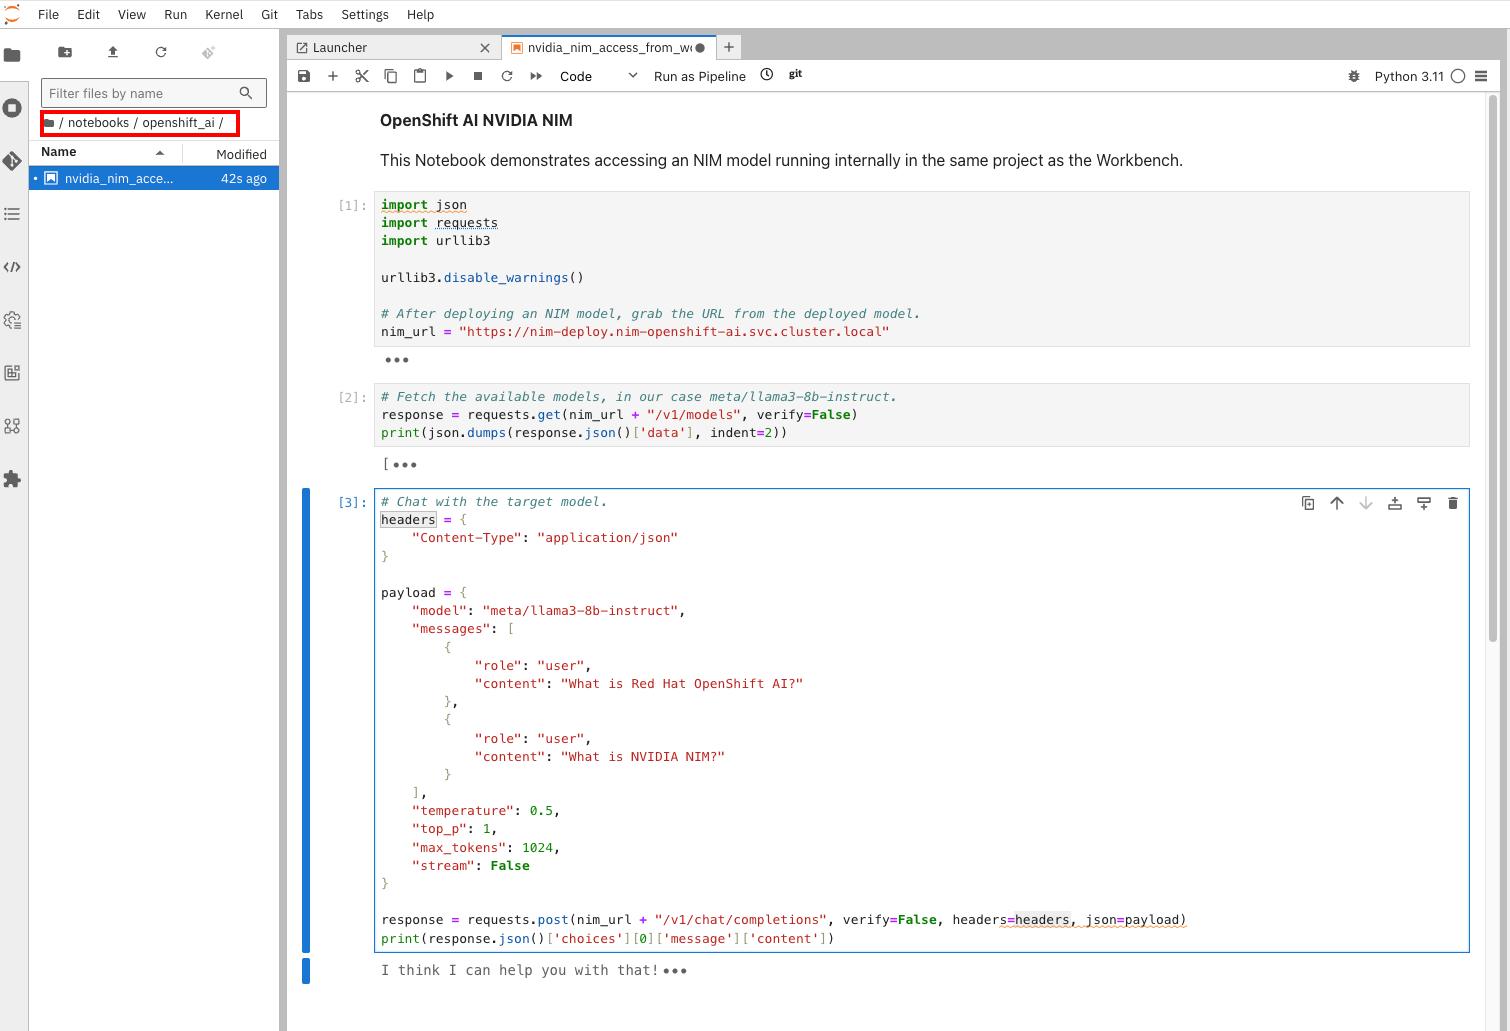Open the Component Catalogs sidebar panel
The height and width of the screenshot is (1031, 1510).
(x=12, y=426)
